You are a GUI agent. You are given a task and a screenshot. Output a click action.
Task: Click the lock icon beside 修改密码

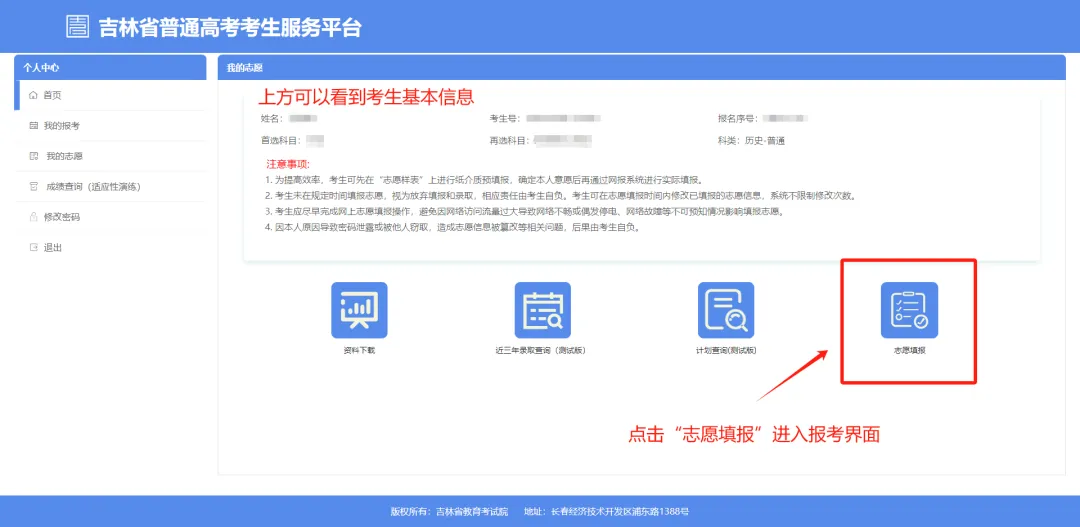(33, 217)
